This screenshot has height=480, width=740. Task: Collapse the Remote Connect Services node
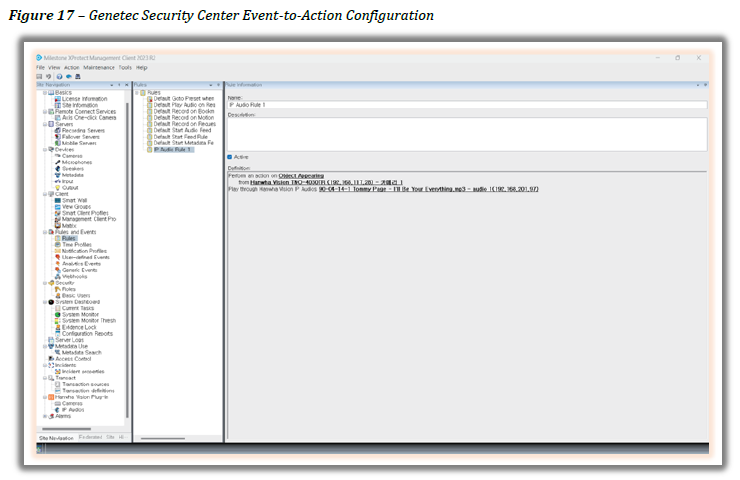point(45,111)
